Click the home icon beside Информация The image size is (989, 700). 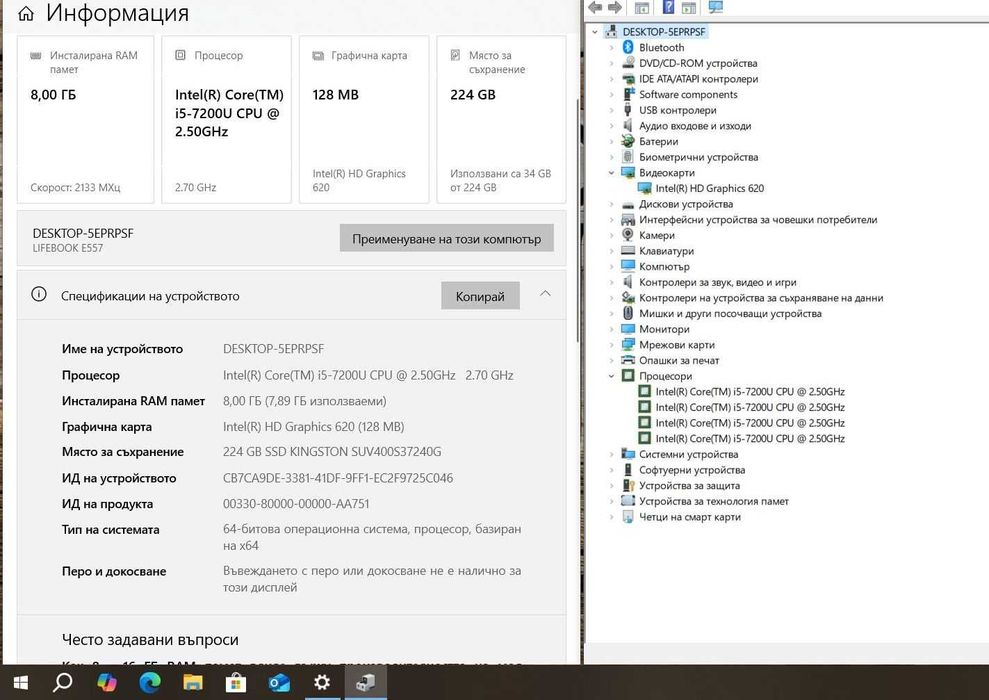tap(26, 13)
